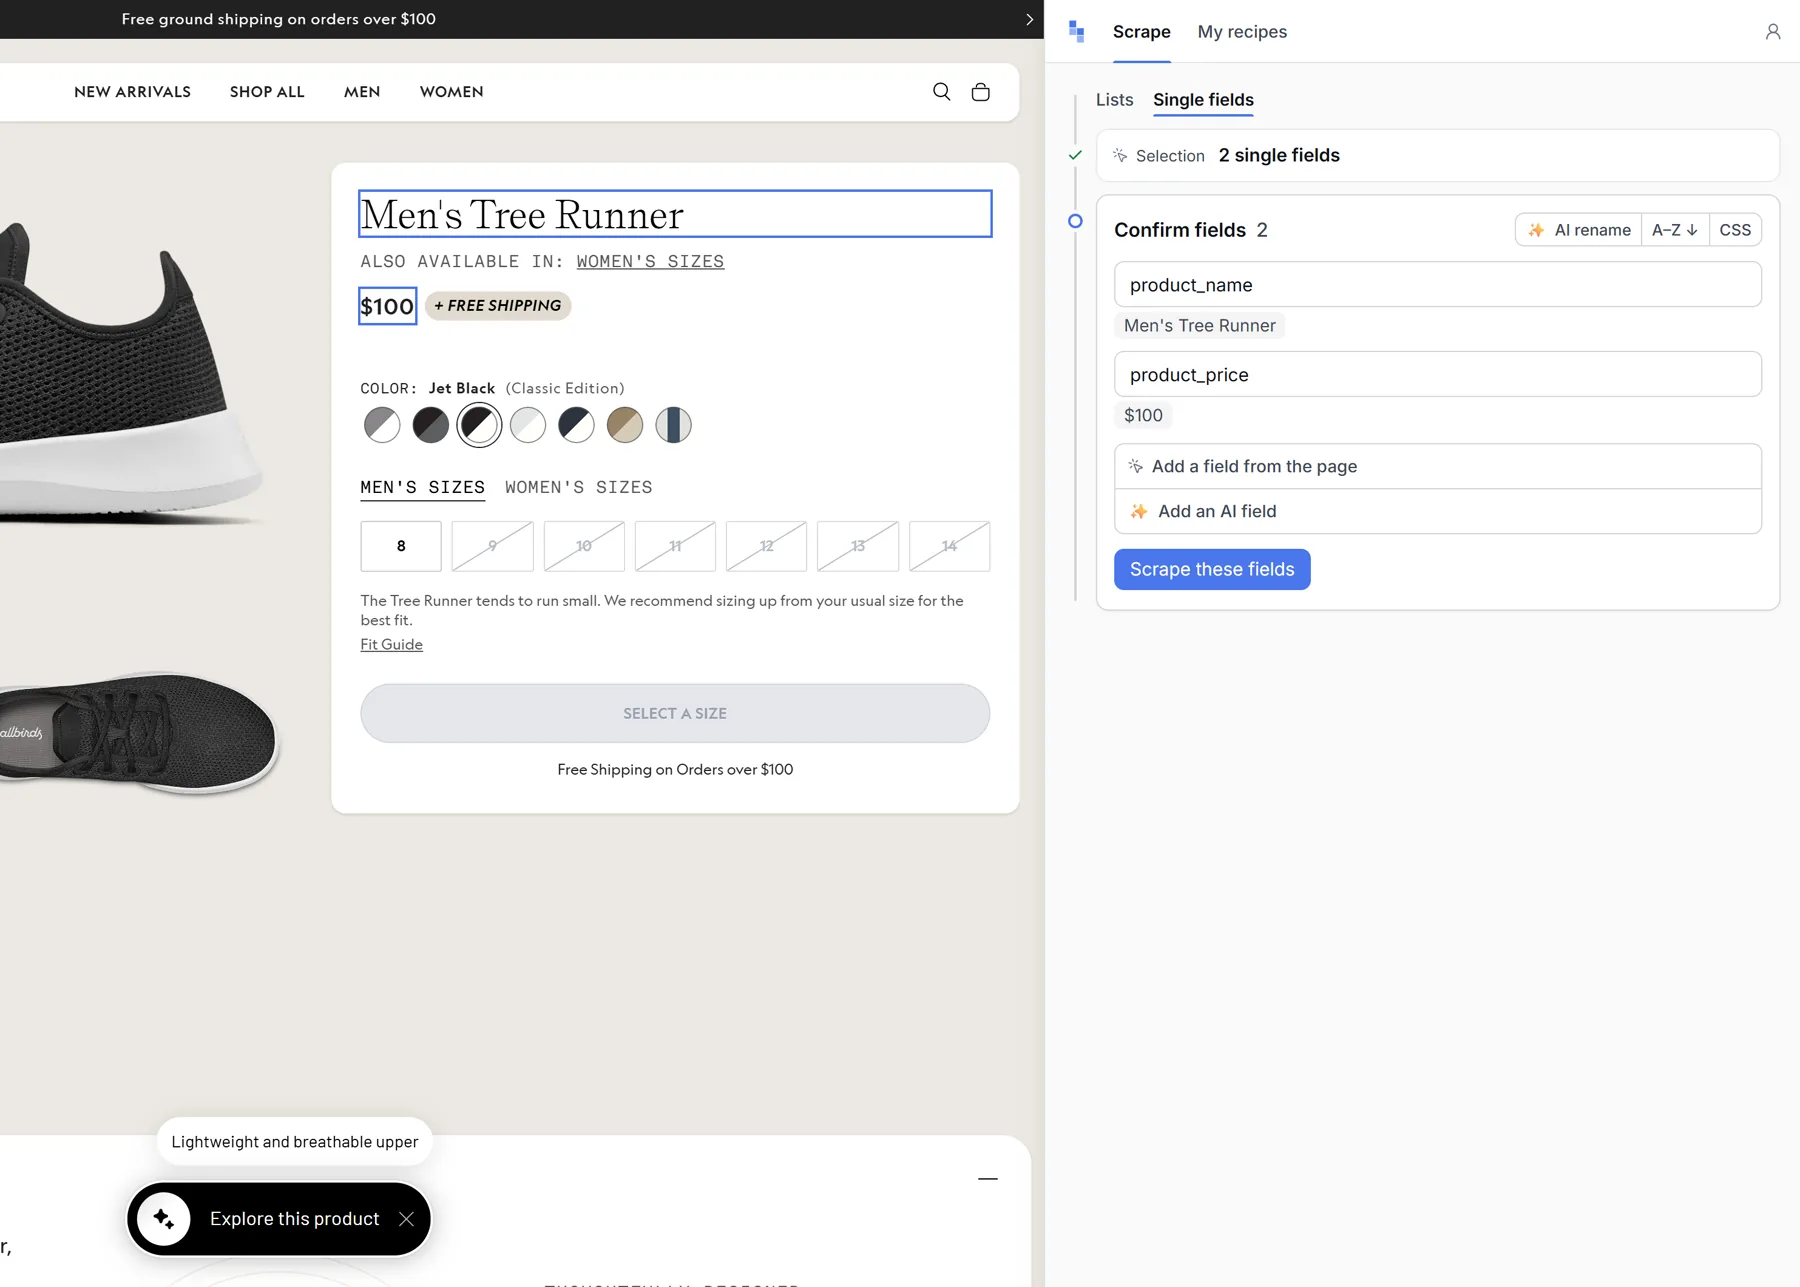Screen dimensions: 1800x1287
Task: Select the first gray color swatch
Action: click(382, 425)
